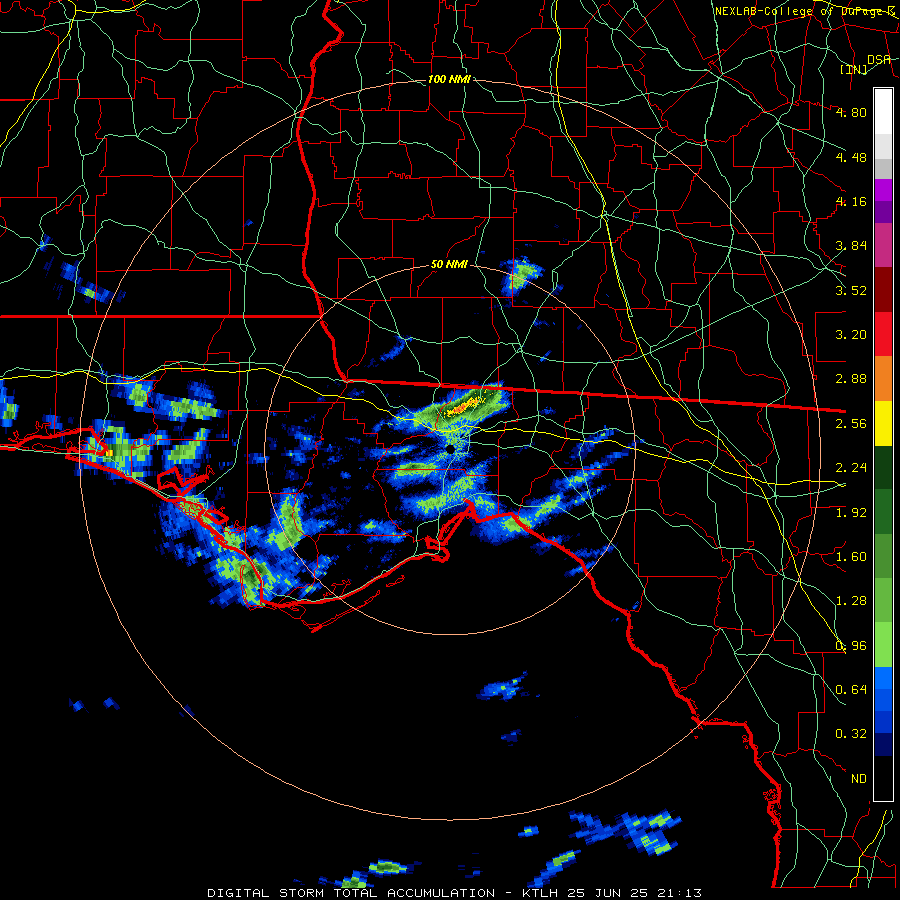The height and width of the screenshot is (900, 900).
Task: Select the 3.52 legend value
Action: 851,290
